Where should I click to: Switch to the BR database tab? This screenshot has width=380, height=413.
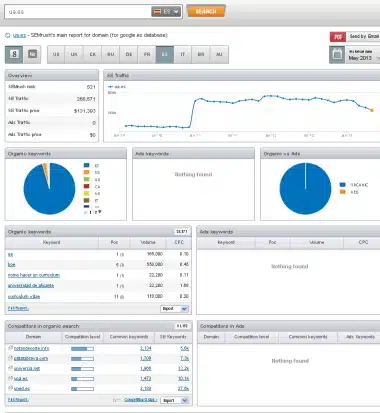point(201,54)
